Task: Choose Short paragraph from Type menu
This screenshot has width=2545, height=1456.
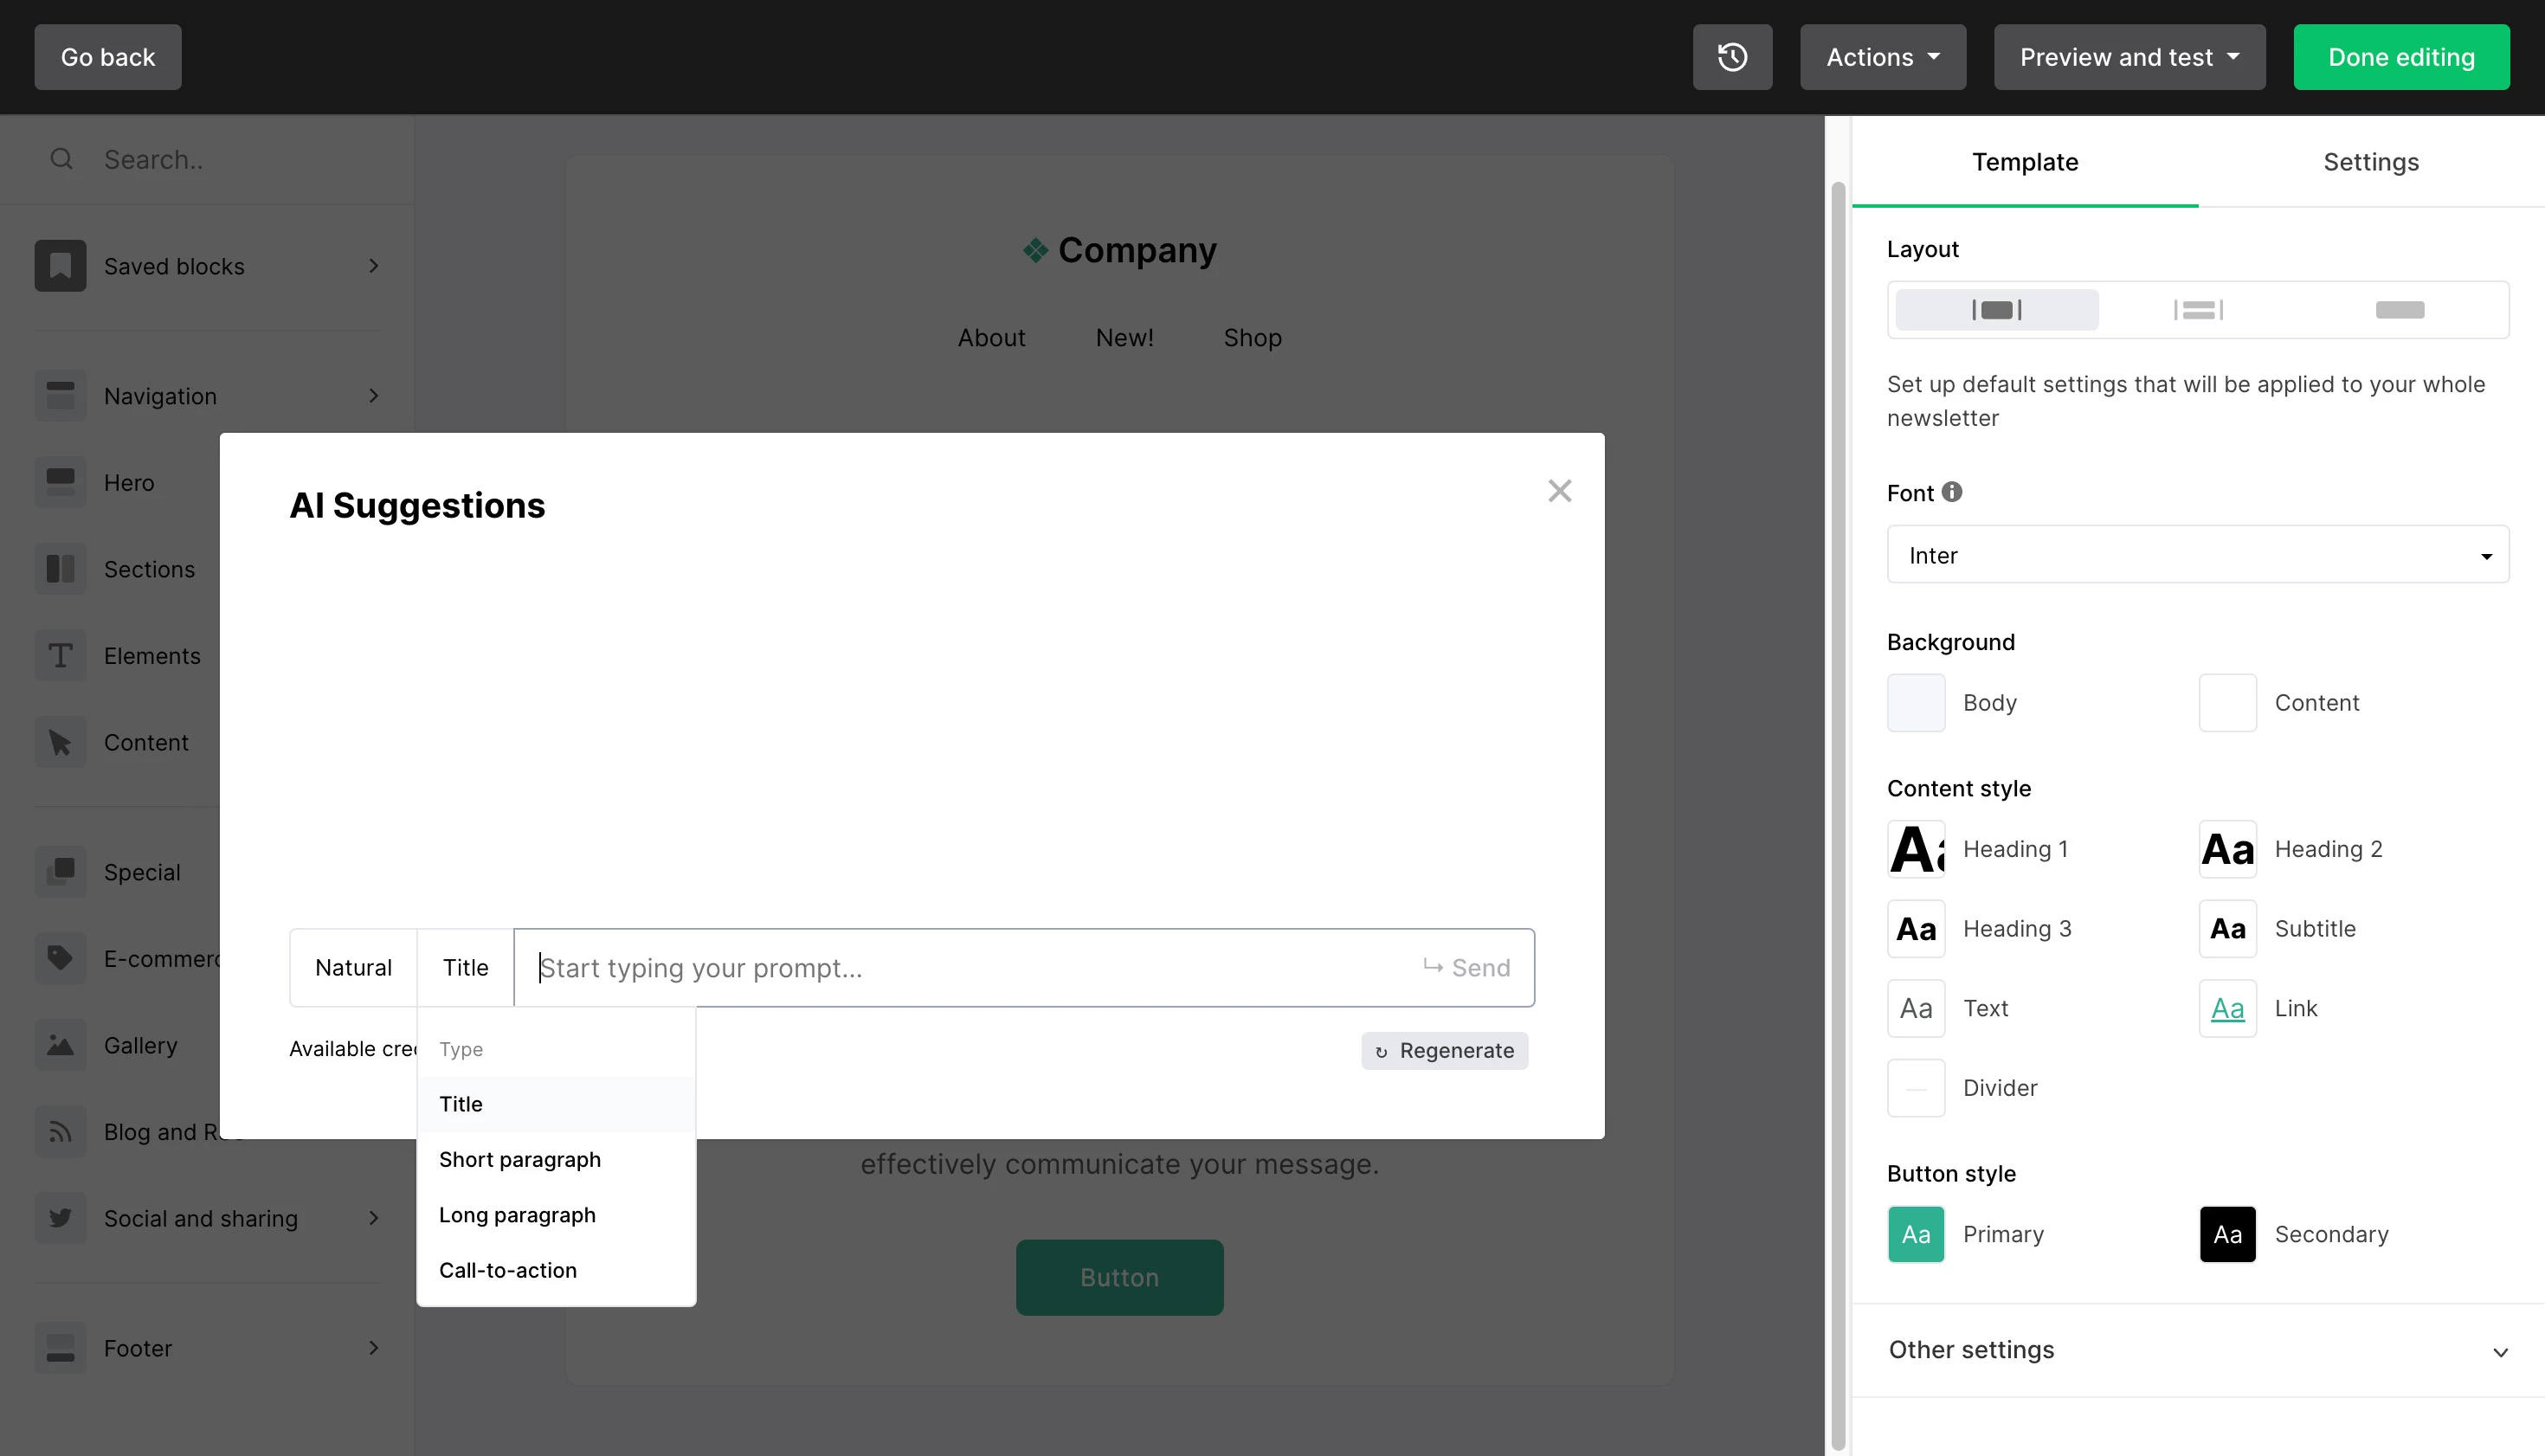Action: 520,1160
